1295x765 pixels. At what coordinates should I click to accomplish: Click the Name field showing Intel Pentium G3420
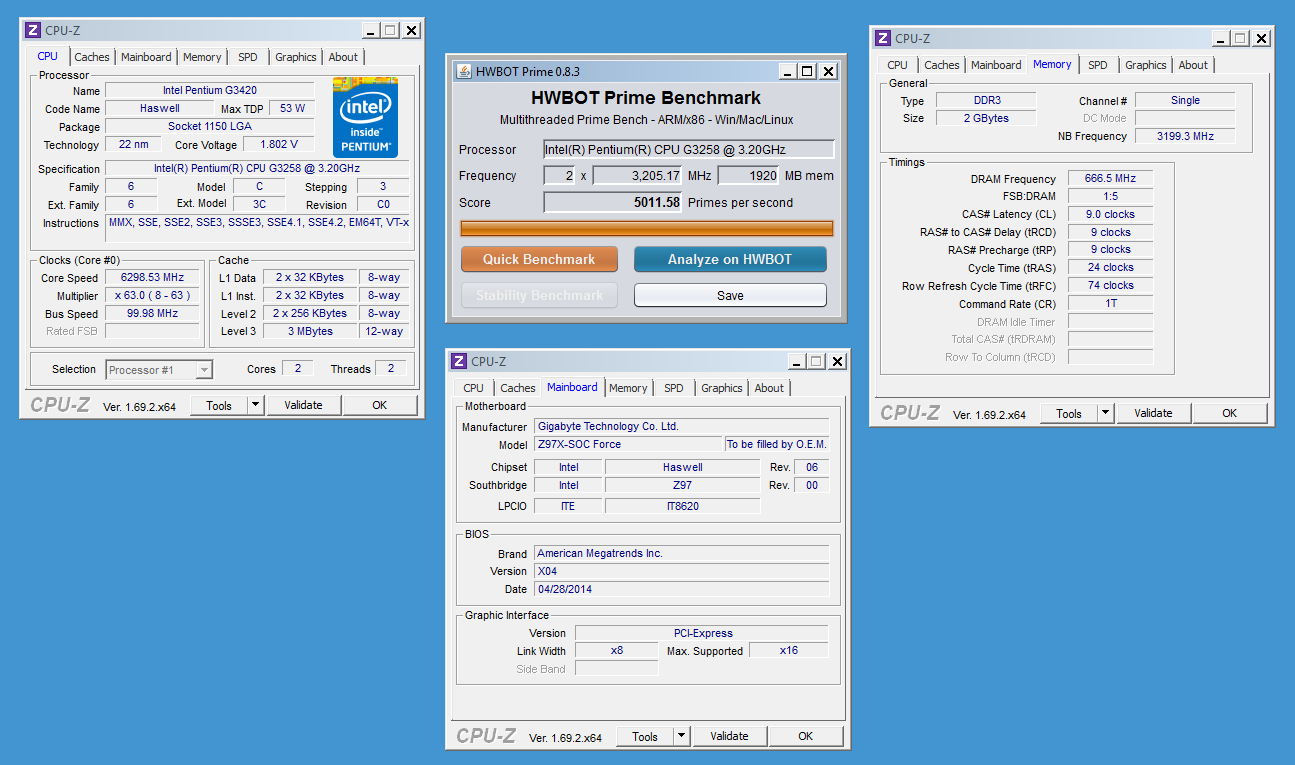(x=210, y=91)
